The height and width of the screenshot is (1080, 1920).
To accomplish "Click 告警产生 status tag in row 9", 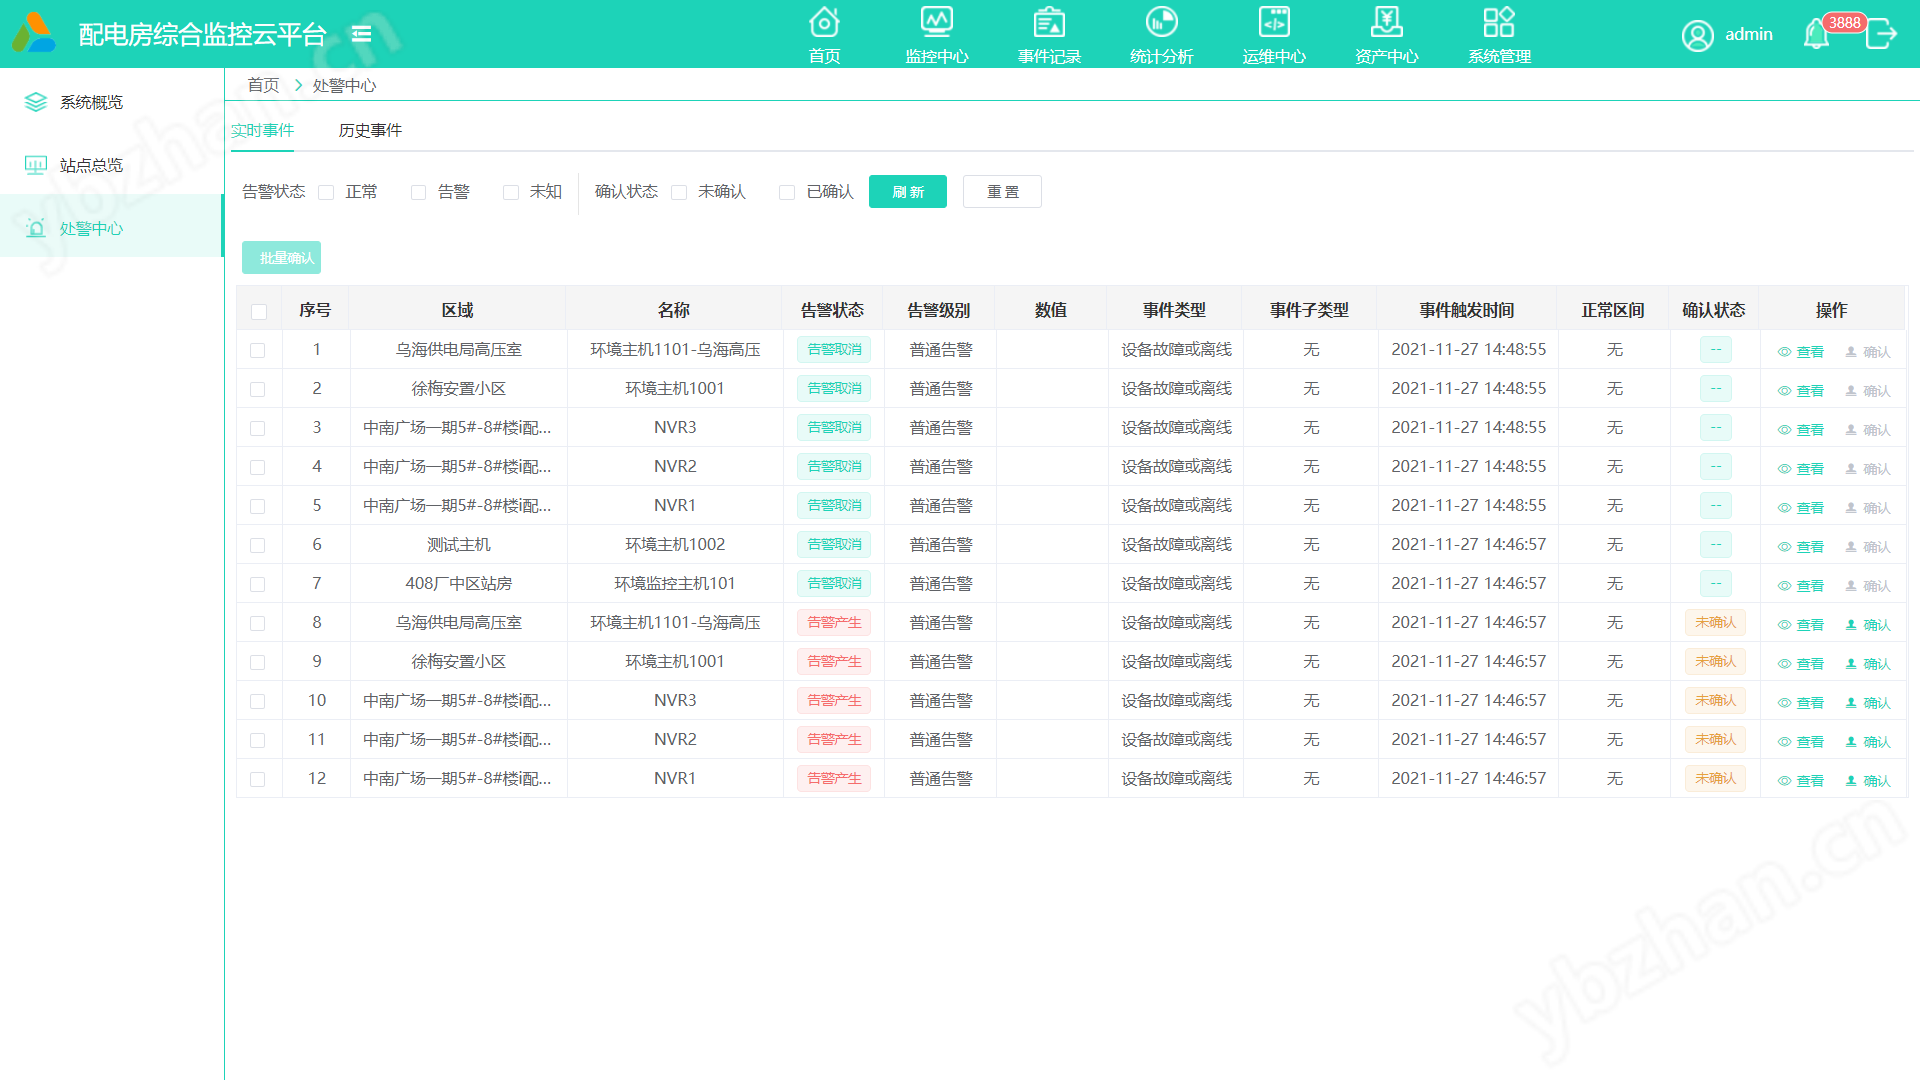I will click(834, 661).
